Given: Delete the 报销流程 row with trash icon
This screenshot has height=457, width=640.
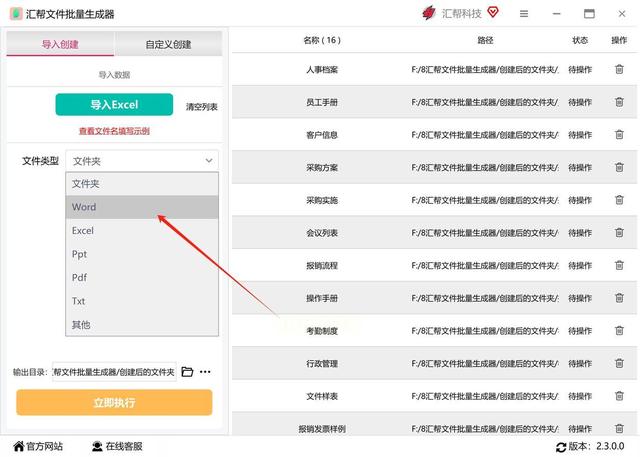Looking at the screenshot, I should click(619, 265).
